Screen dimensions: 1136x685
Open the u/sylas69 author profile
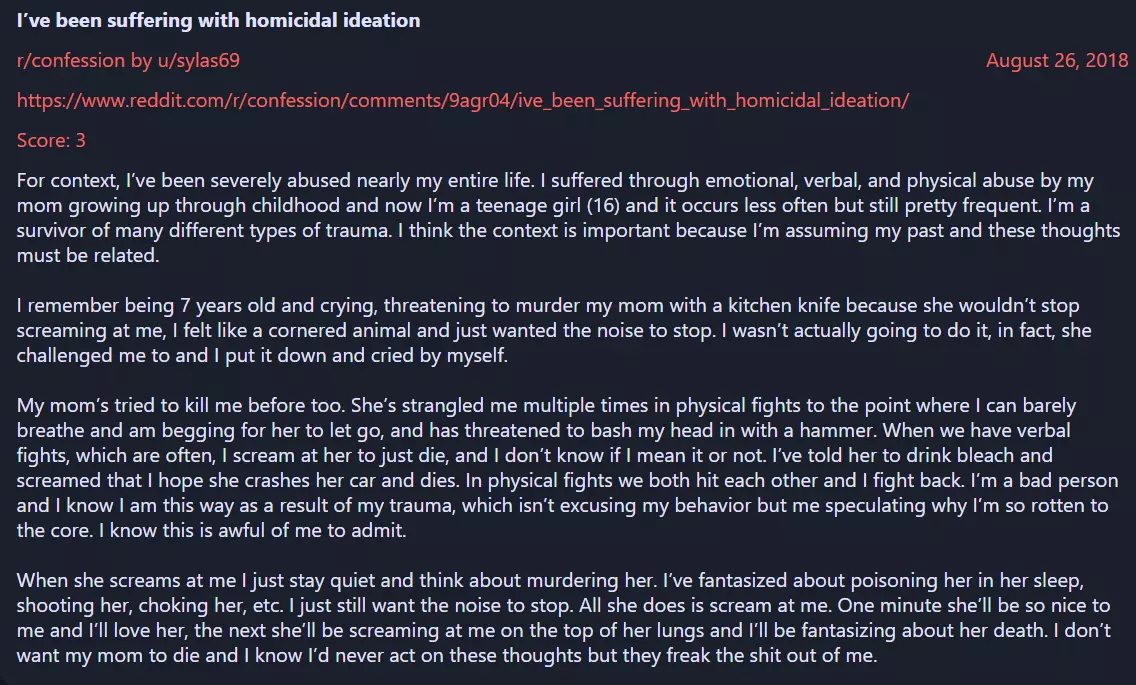[x=199, y=60]
